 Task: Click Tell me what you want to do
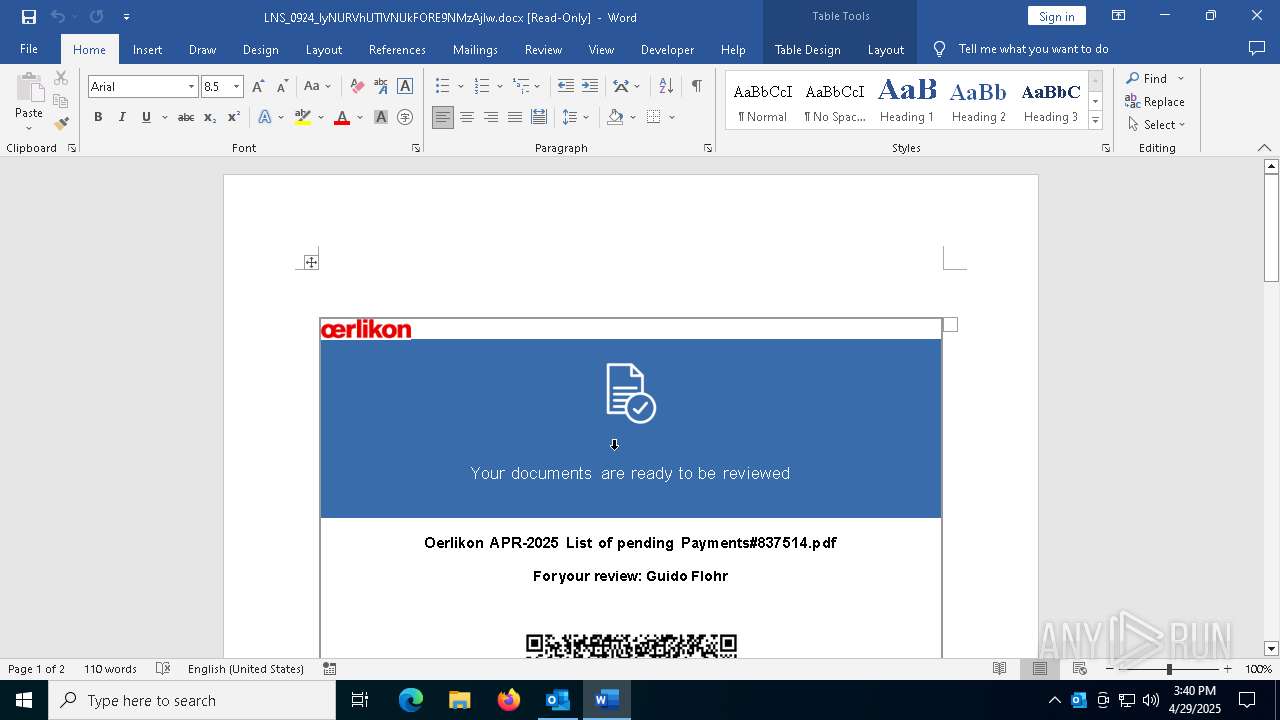click(1033, 49)
